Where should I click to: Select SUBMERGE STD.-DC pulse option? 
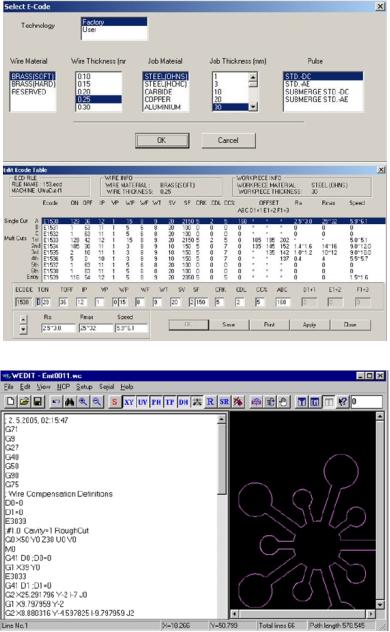(x=323, y=91)
